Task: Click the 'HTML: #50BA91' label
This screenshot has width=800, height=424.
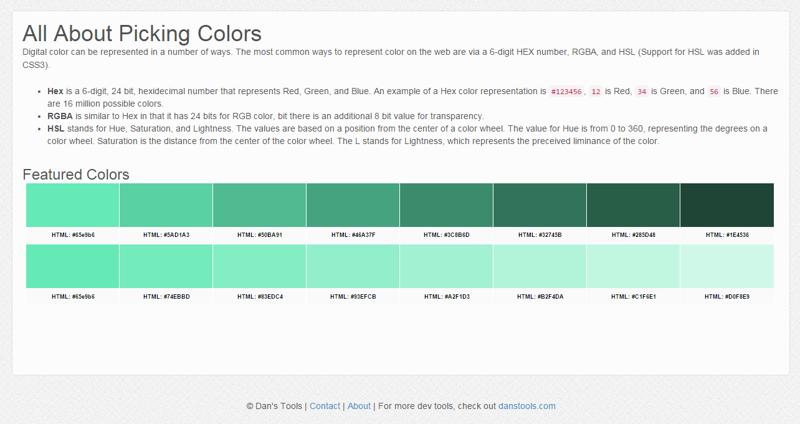Action: [260, 235]
